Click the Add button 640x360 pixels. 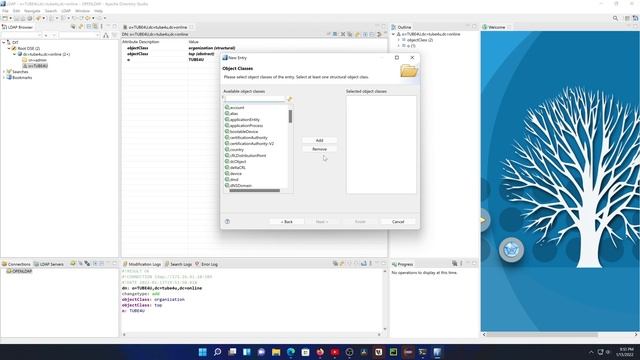pos(320,140)
